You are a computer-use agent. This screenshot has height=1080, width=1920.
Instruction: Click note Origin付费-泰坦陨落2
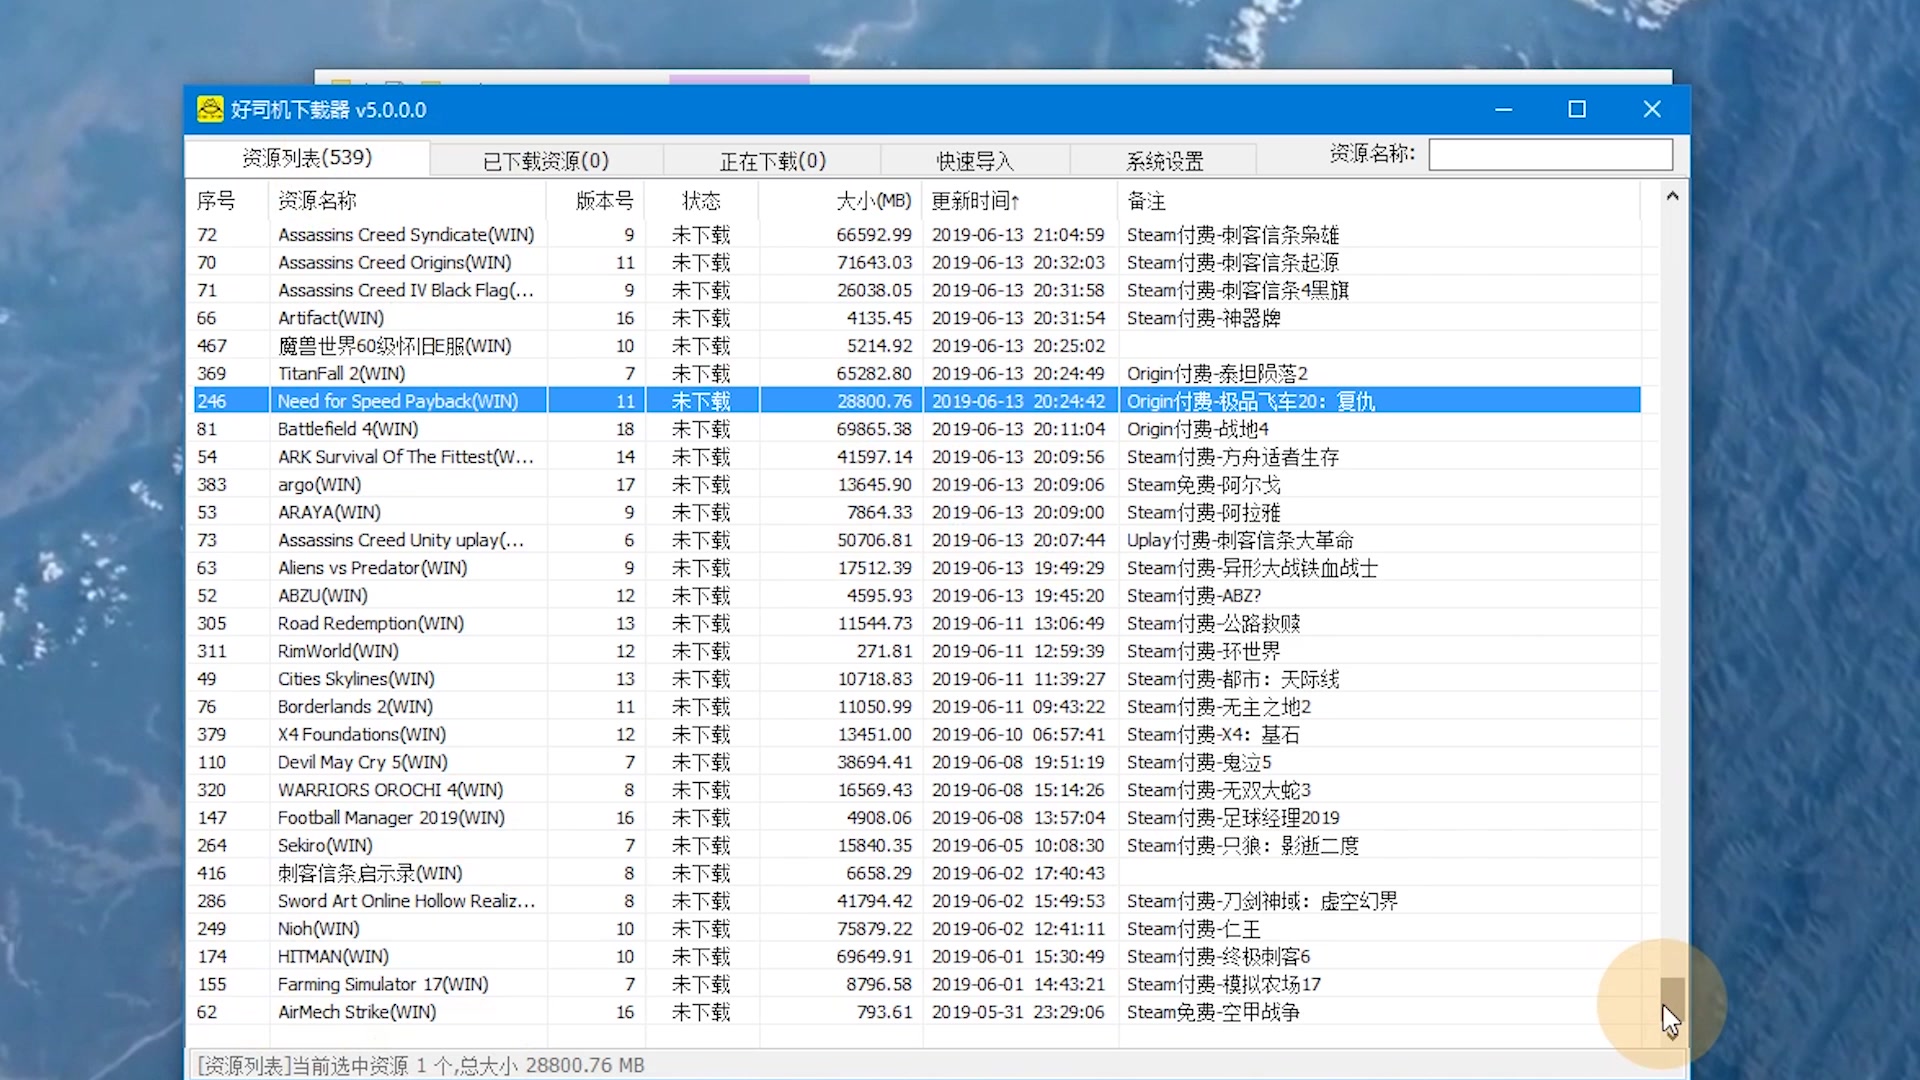pos(1217,374)
